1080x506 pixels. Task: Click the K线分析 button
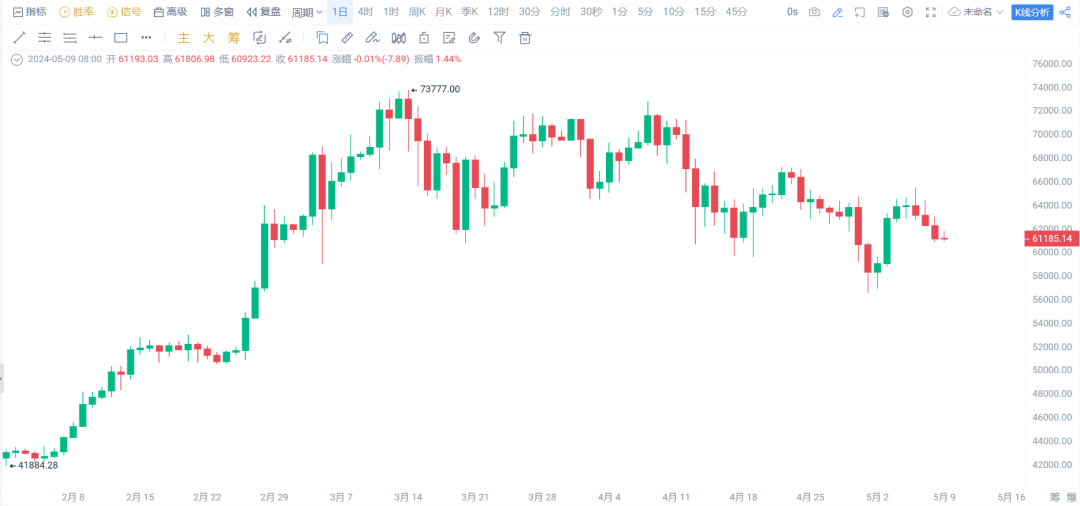coord(1033,12)
